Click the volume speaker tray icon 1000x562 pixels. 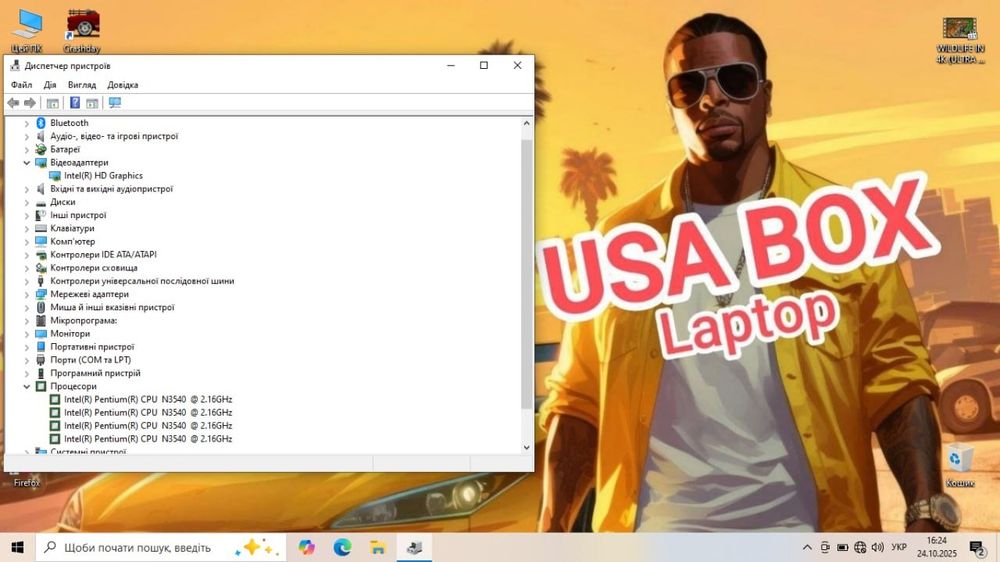[878, 547]
